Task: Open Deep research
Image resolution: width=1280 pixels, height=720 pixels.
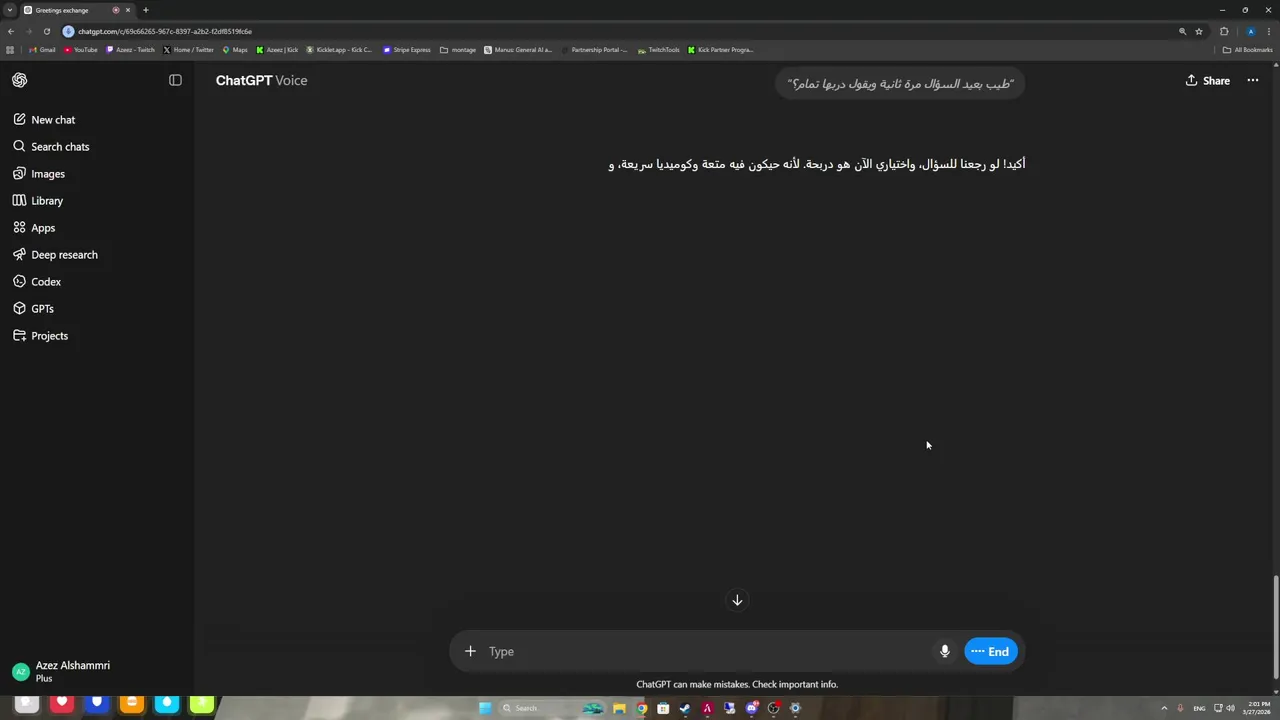Action: click(96, 254)
